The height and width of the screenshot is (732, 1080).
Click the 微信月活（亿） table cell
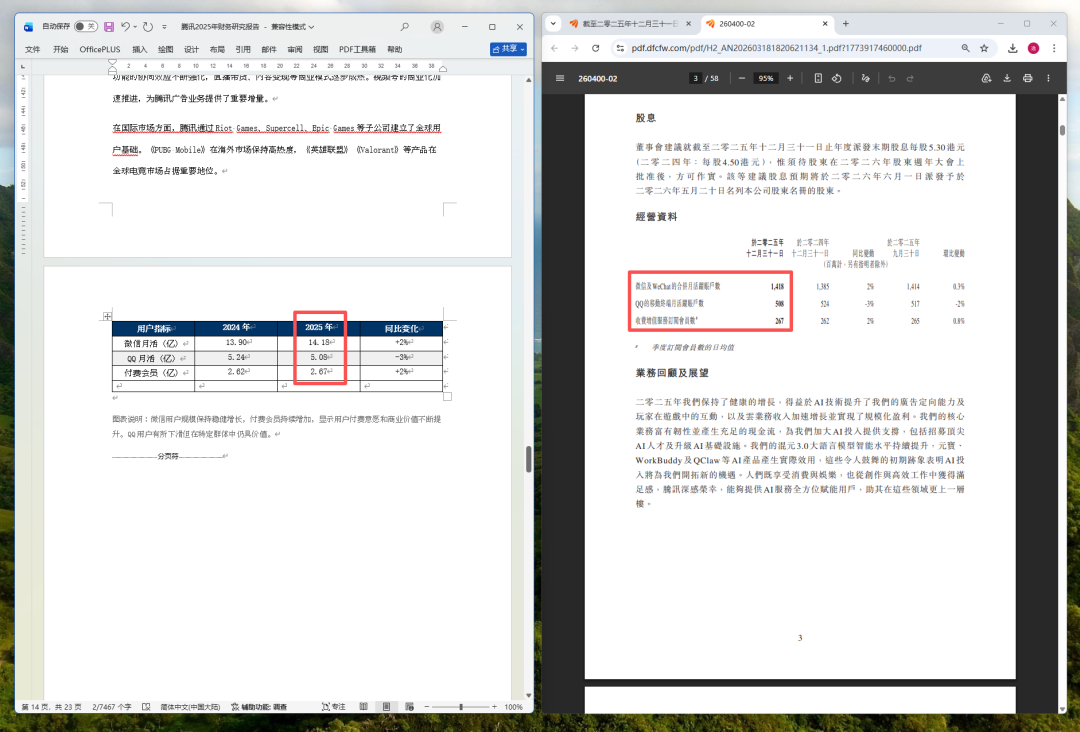click(x=154, y=343)
